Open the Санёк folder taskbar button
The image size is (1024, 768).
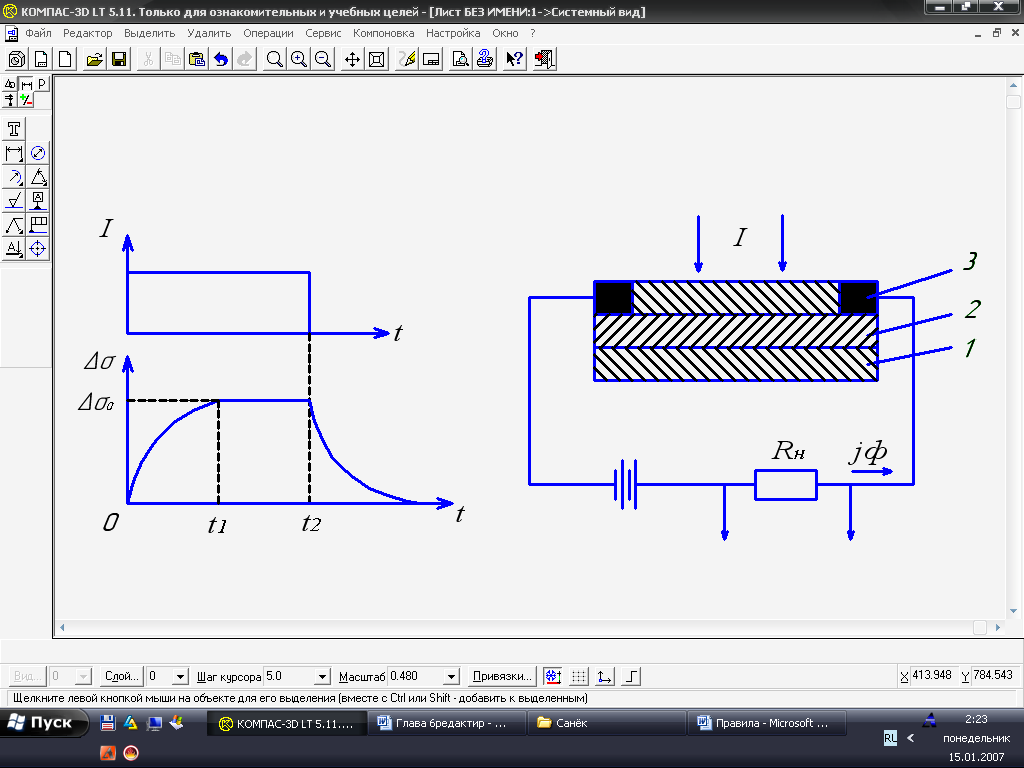[605, 724]
